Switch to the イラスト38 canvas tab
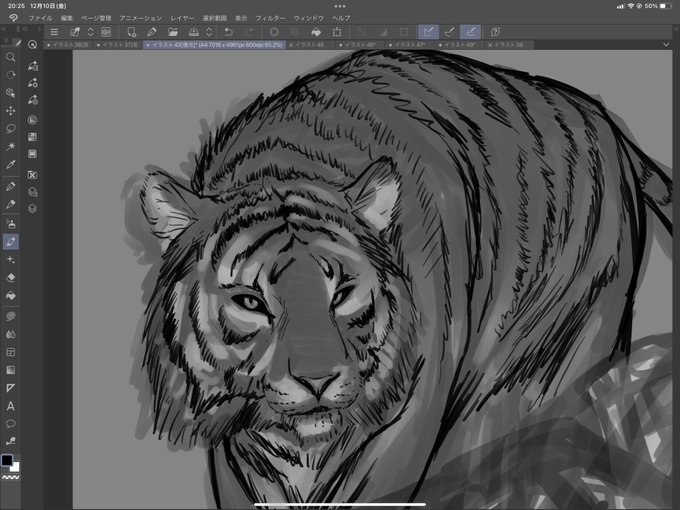 (68, 45)
